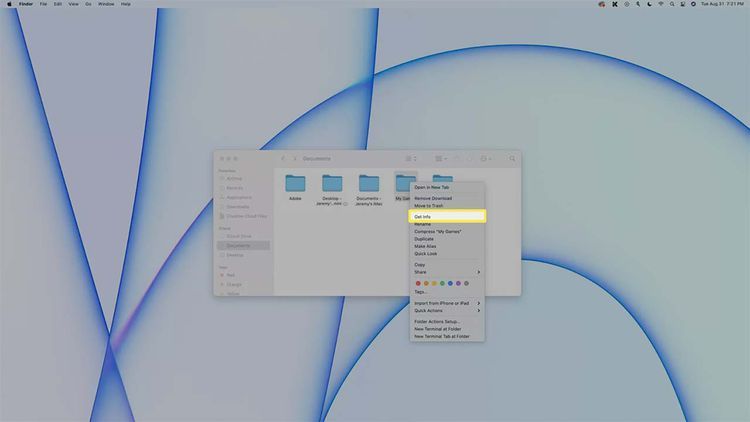This screenshot has height=422, width=750.
Task: Expand the Quick Actions submenu
Action: point(478,310)
